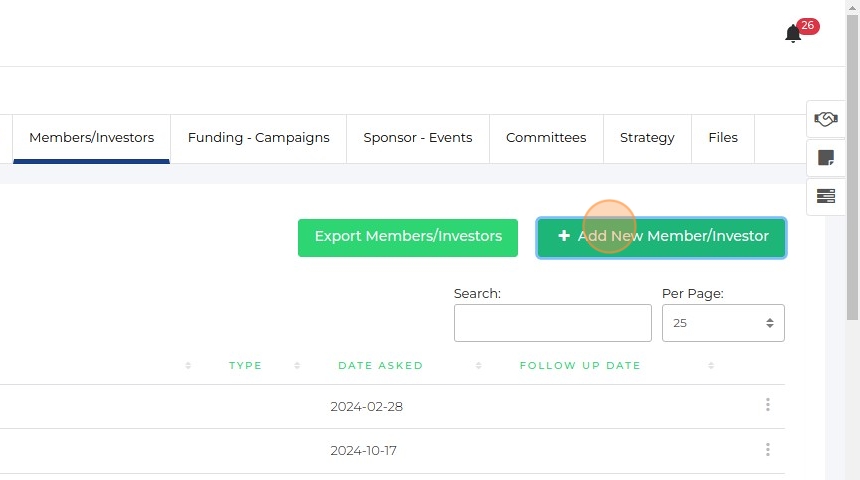Open the Funding - Campaigns tab

[x=258, y=138]
